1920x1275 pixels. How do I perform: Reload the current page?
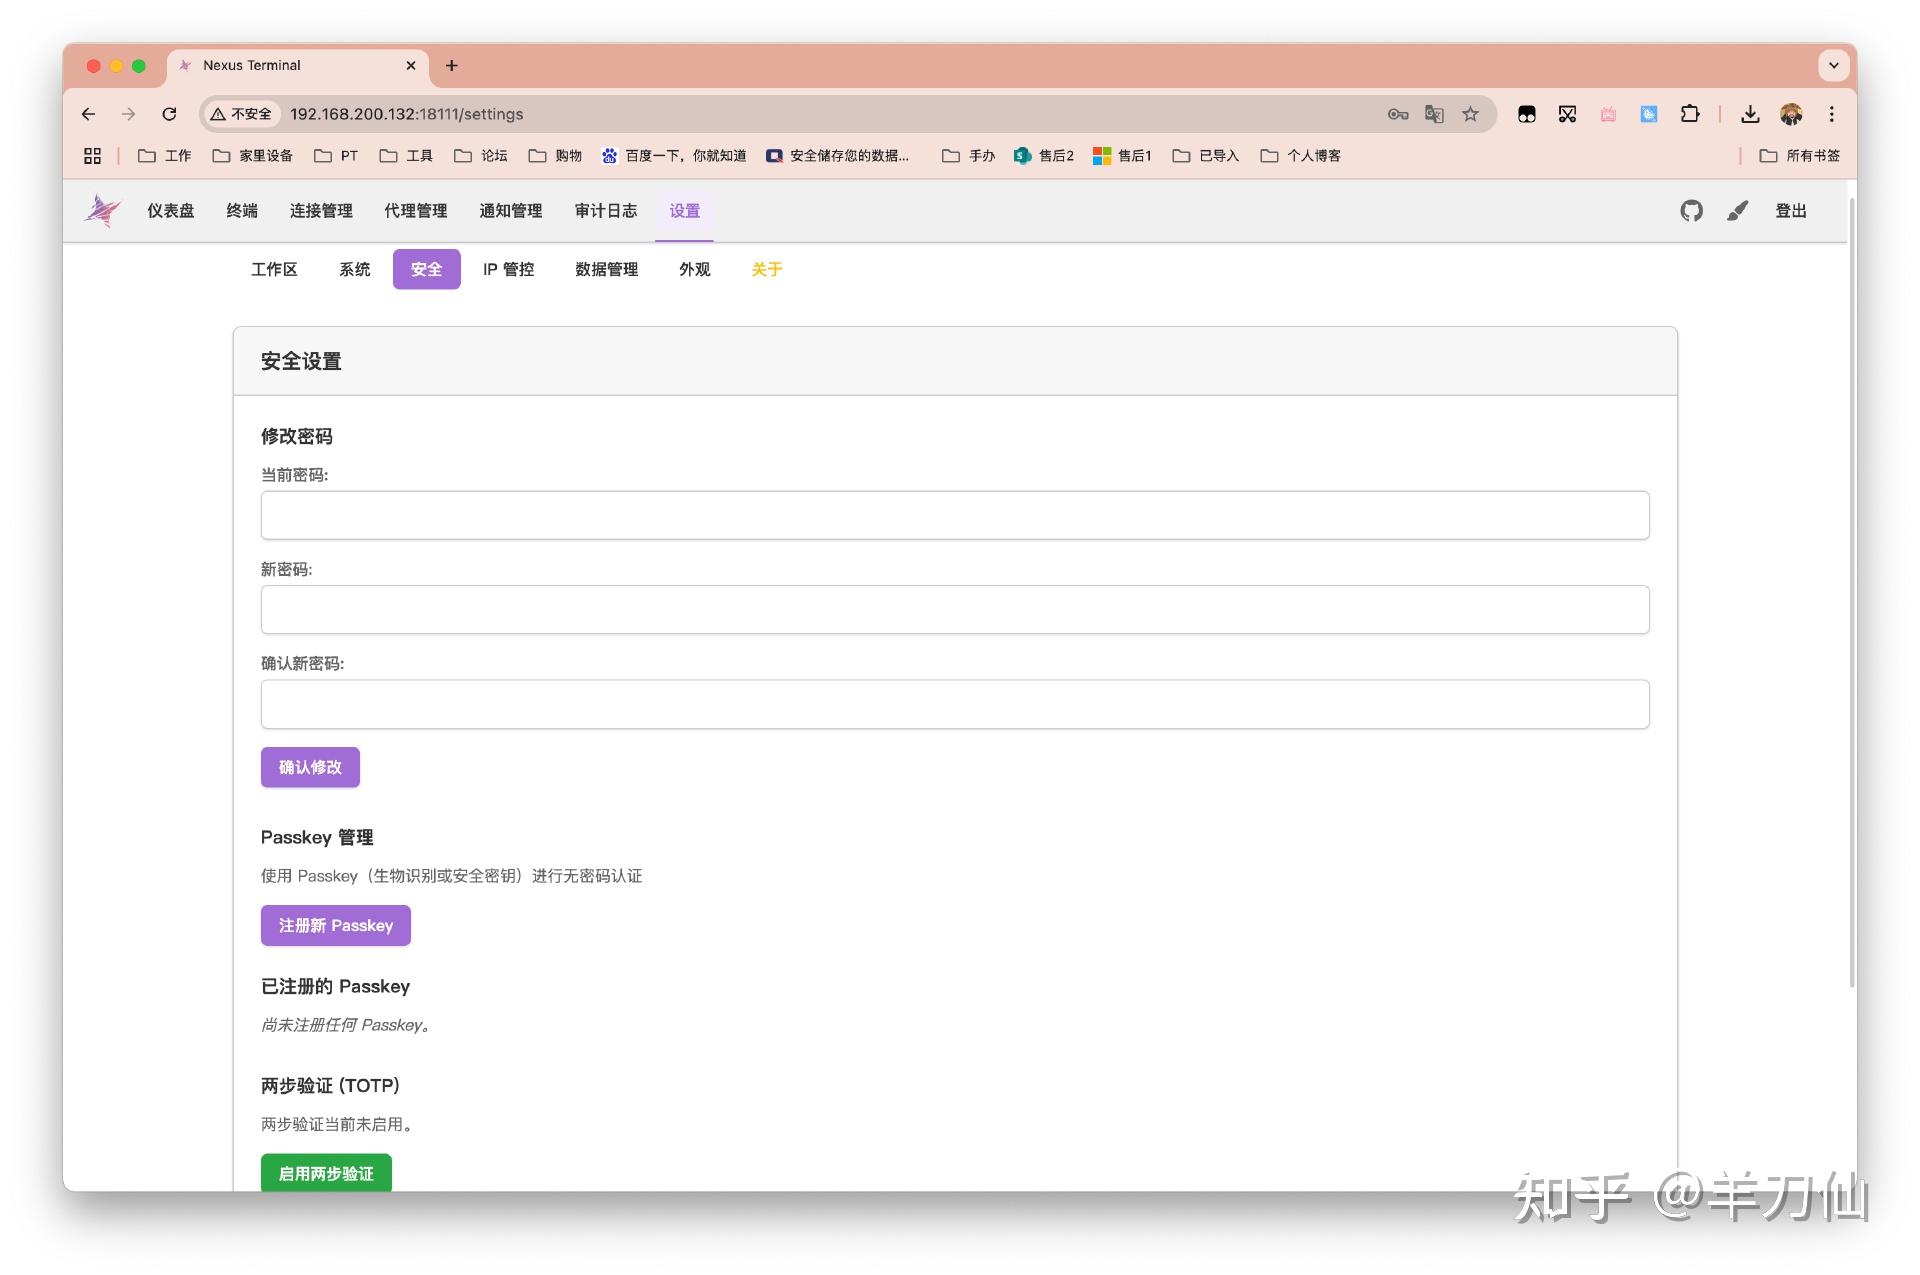[169, 114]
